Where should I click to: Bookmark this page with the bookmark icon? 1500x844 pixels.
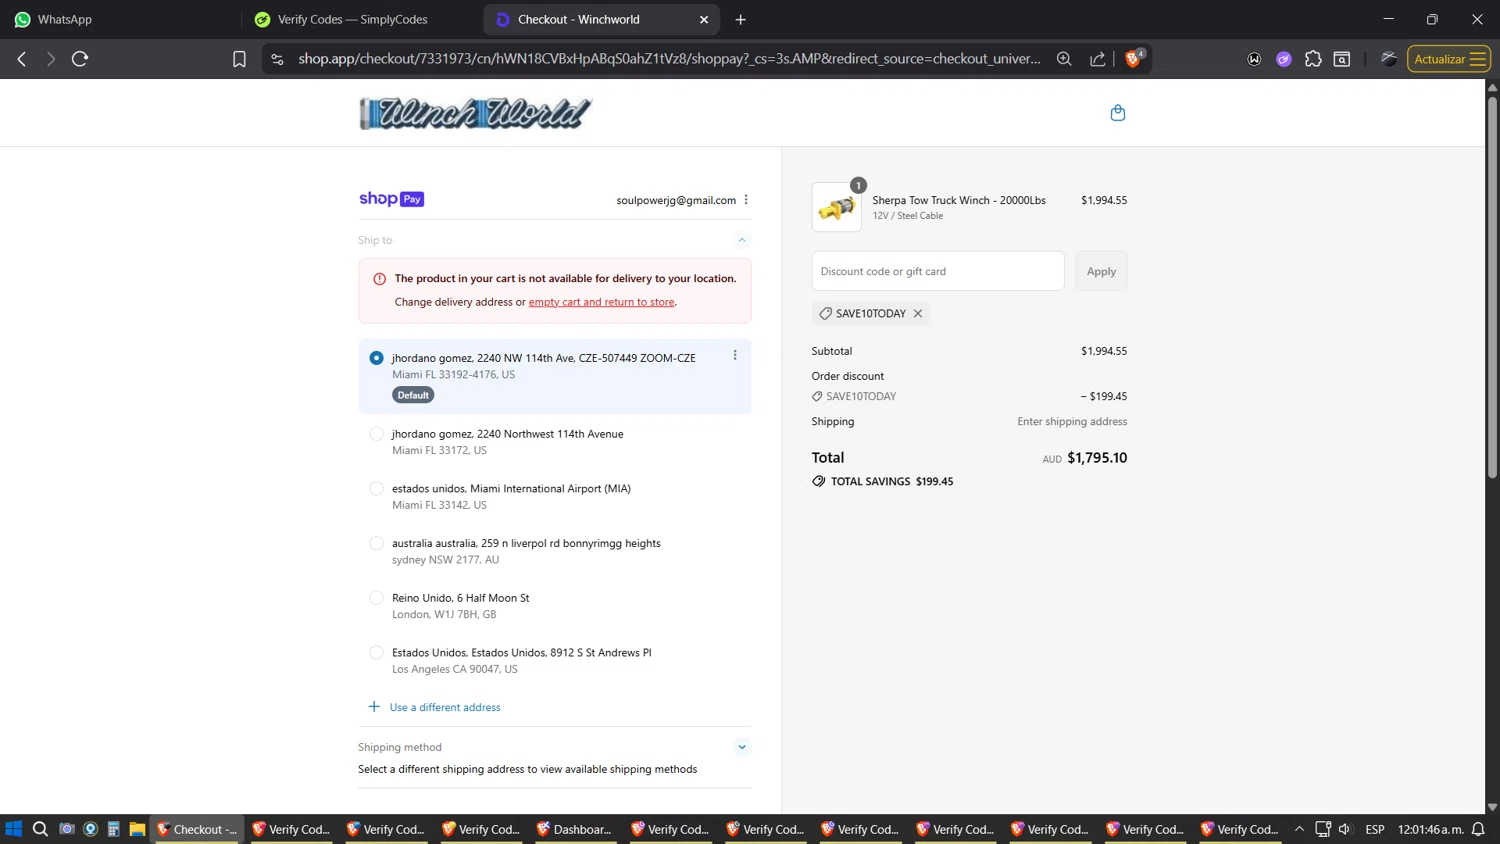[x=239, y=59]
